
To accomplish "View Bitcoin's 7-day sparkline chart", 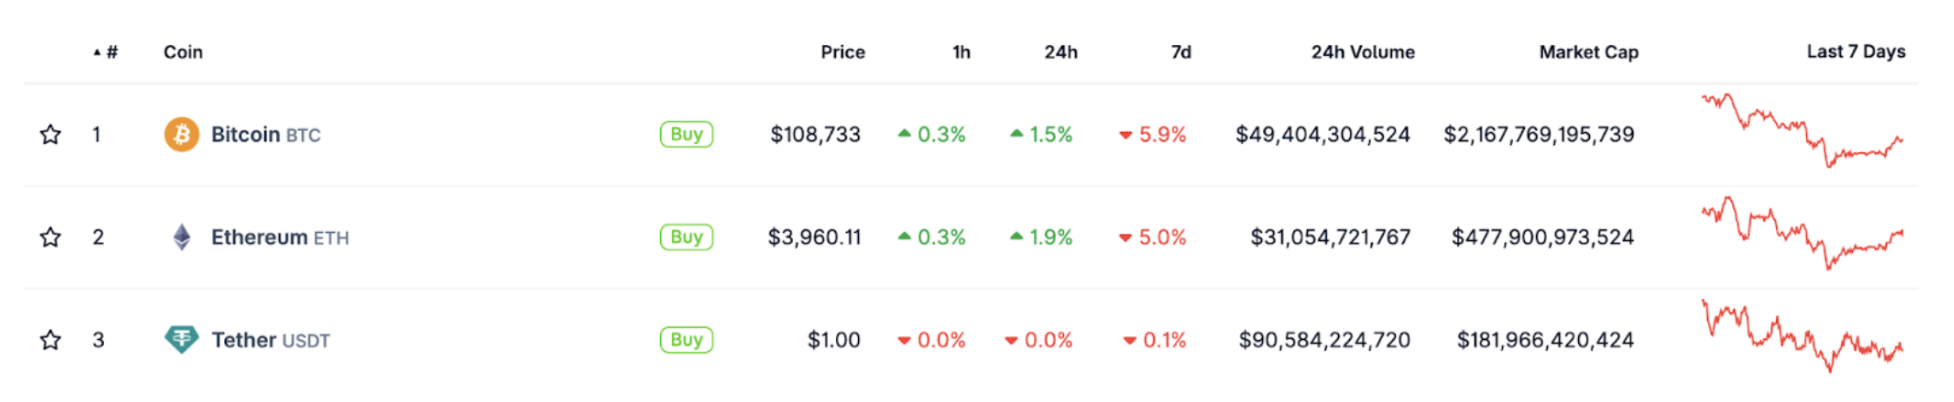I will click(1802, 131).
